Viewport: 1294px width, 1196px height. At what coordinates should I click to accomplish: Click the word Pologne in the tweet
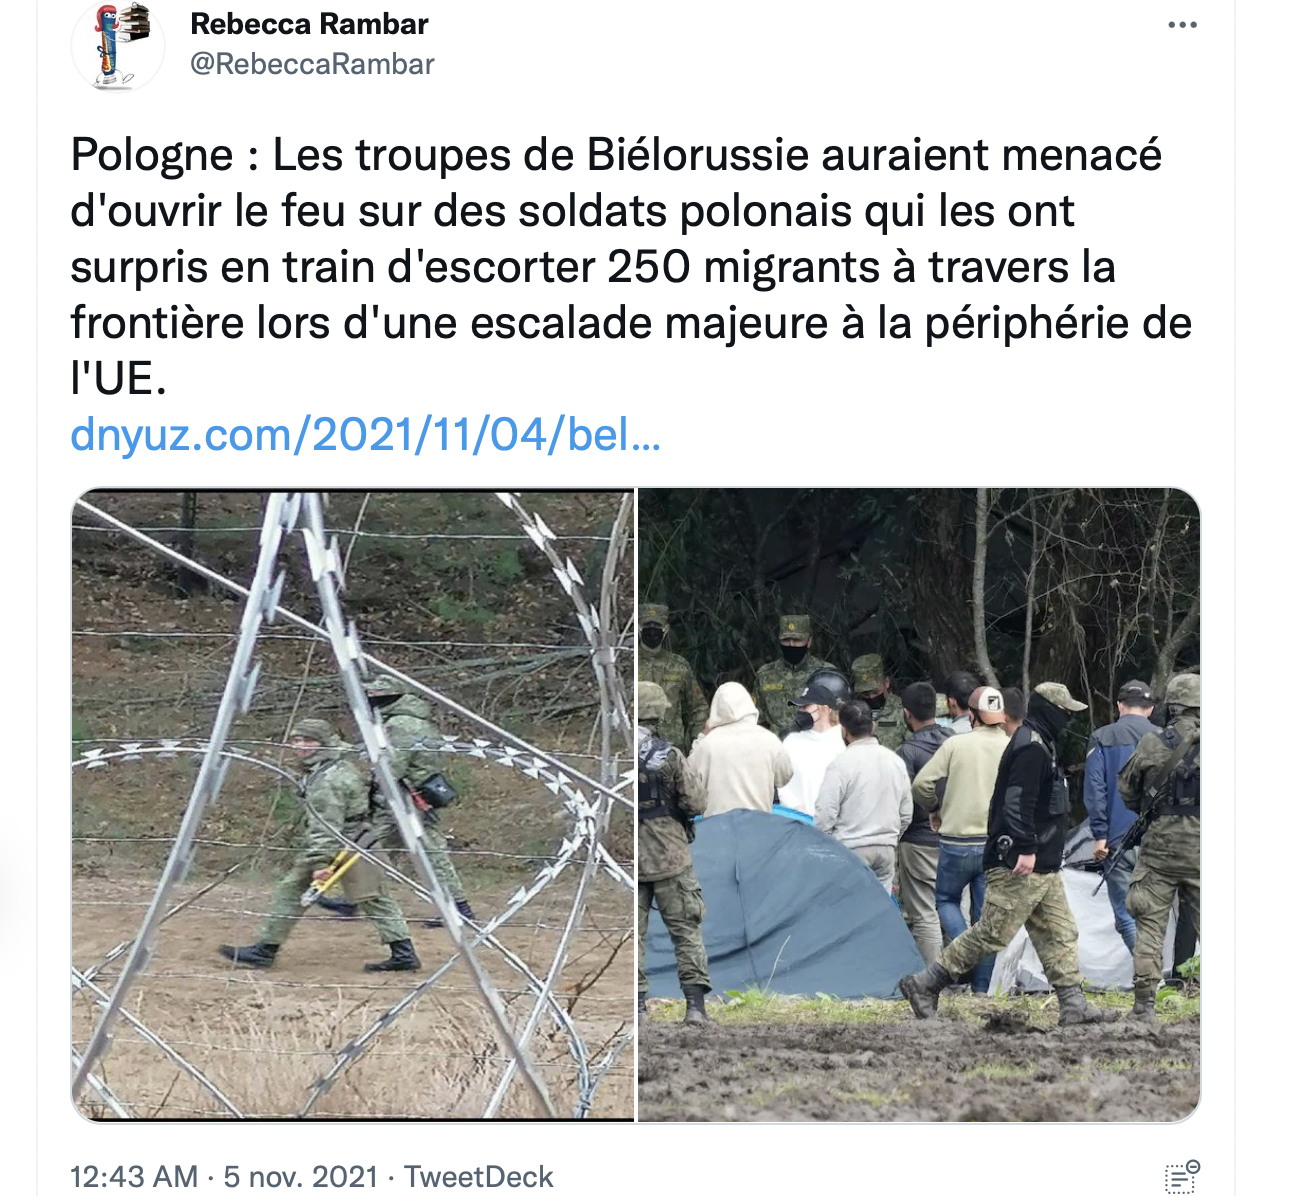[x=152, y=155]
